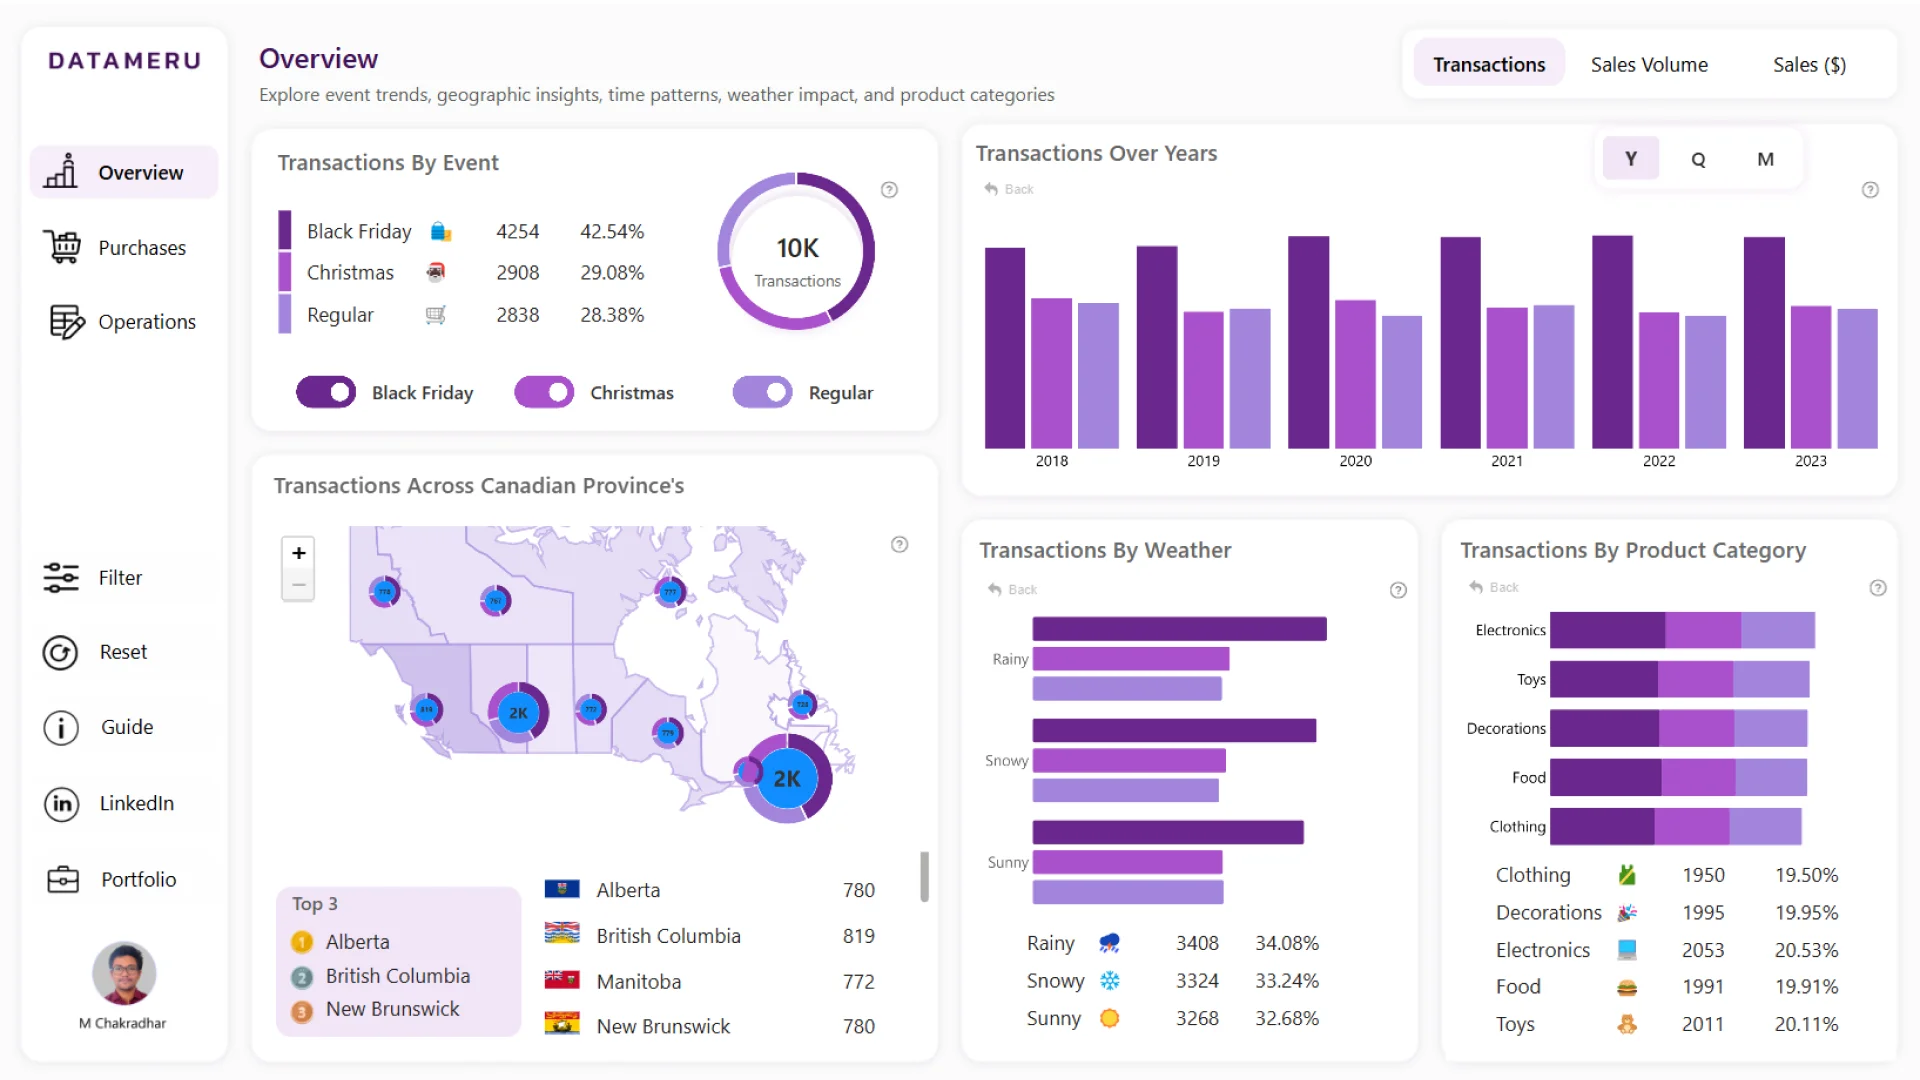
Task: Toggle the Christmas switch
Action: pos(544,392)
